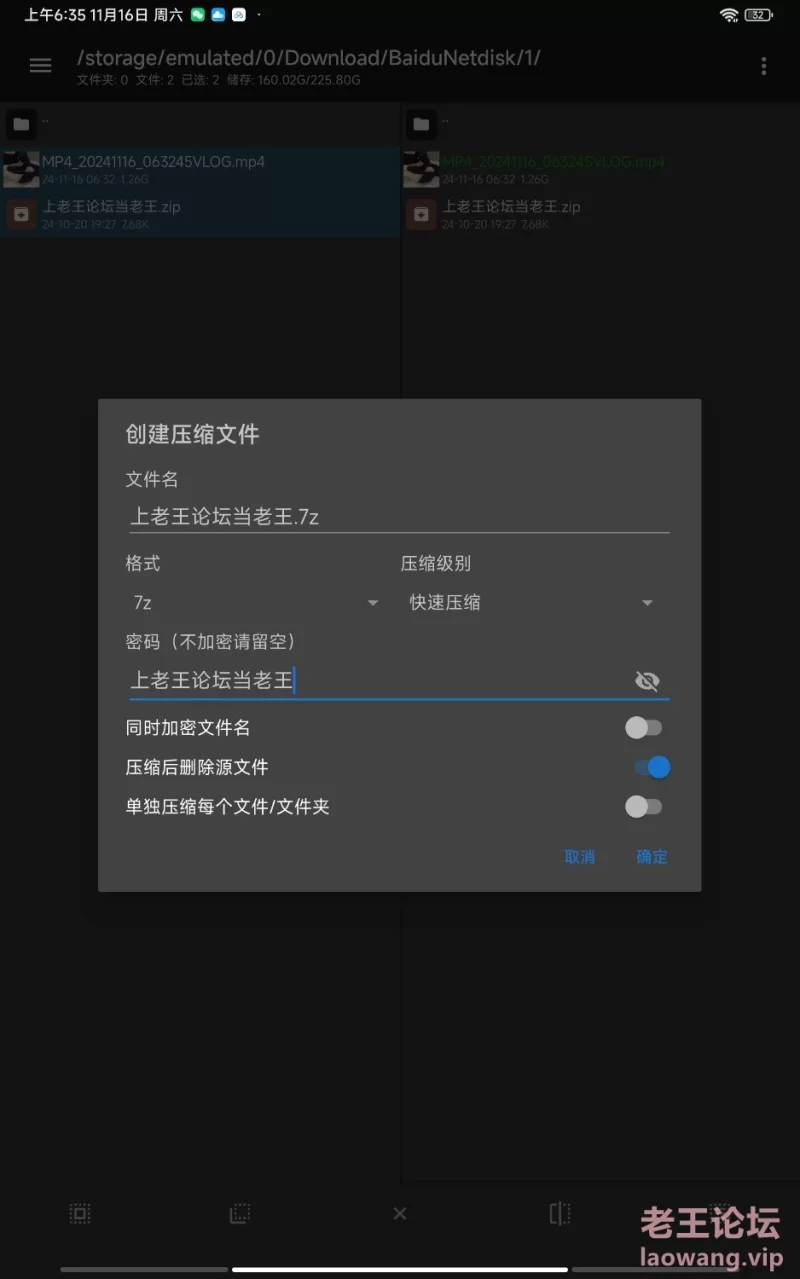Disable 压缩后删除源文件 switch
800x1279 pixels.
pos(651,767)
